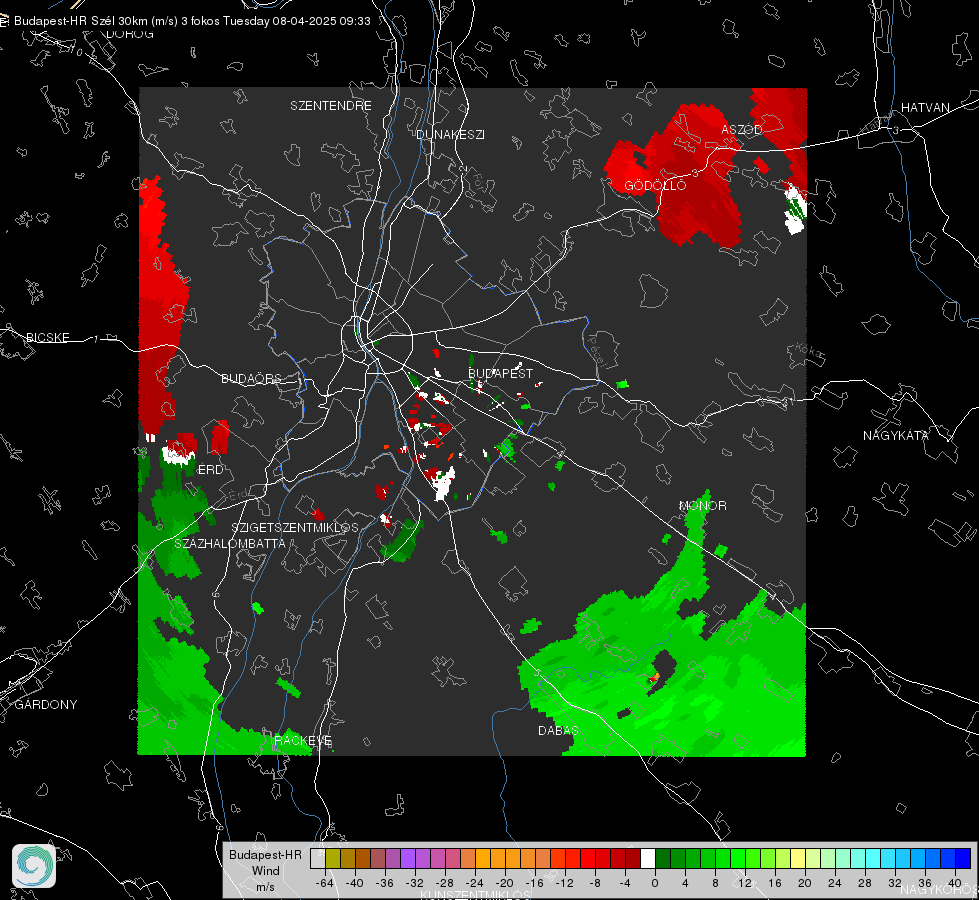Select the SZENTENDRE label
The image size is (979, 900).
330,106
